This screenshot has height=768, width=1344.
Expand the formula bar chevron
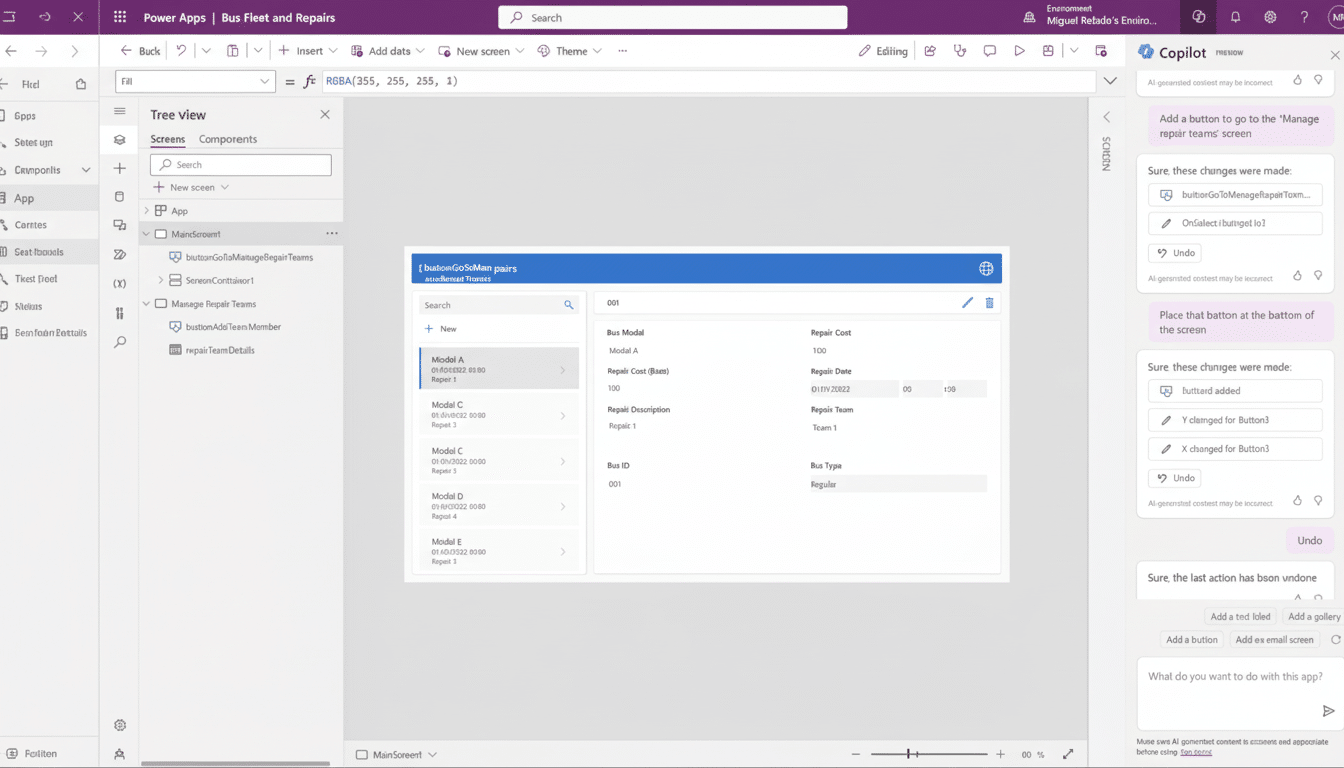[1110, 81]
